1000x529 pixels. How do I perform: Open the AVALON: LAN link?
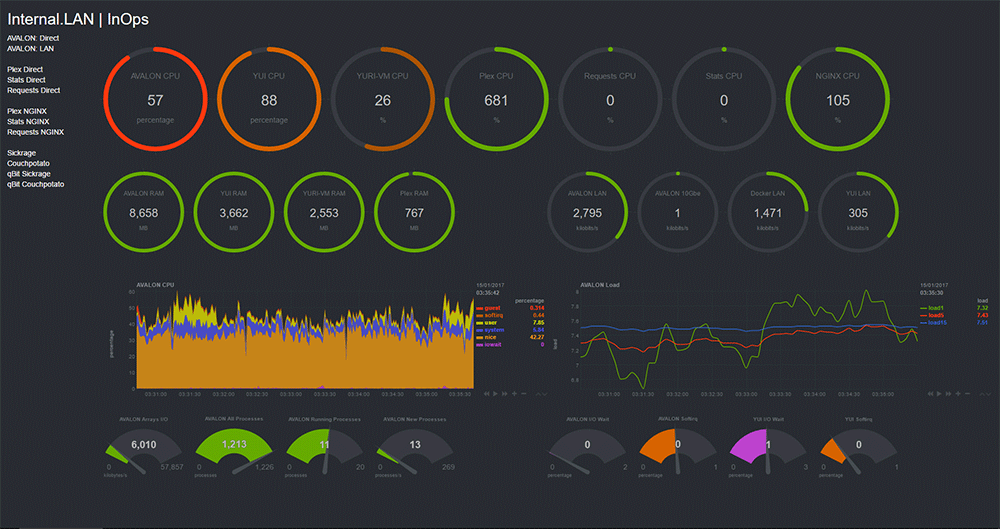click(x=31, y=48)
